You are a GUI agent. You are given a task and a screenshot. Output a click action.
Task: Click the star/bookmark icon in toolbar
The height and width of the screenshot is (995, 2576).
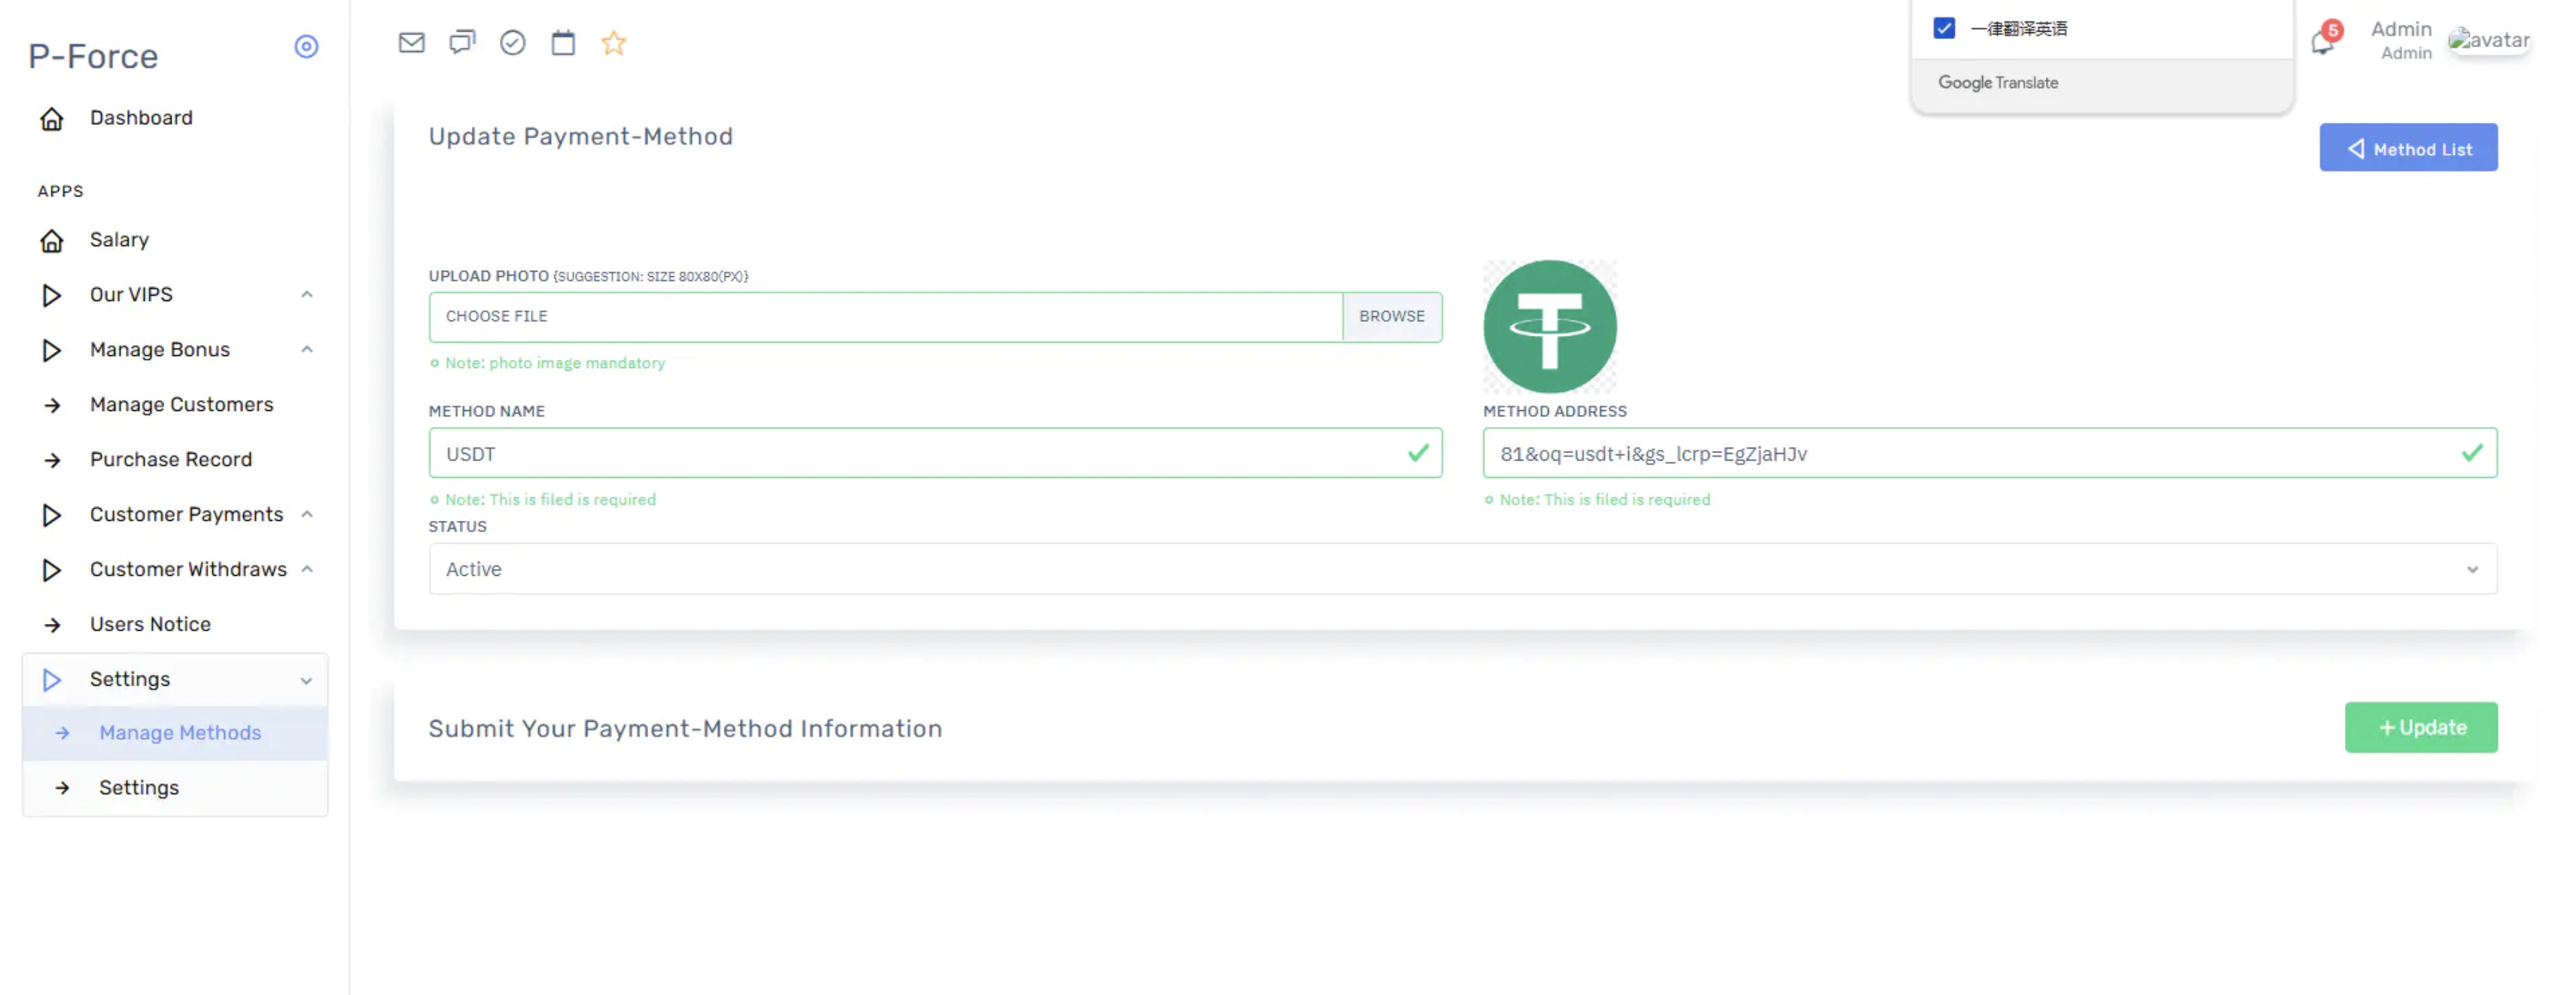(616, 43)
